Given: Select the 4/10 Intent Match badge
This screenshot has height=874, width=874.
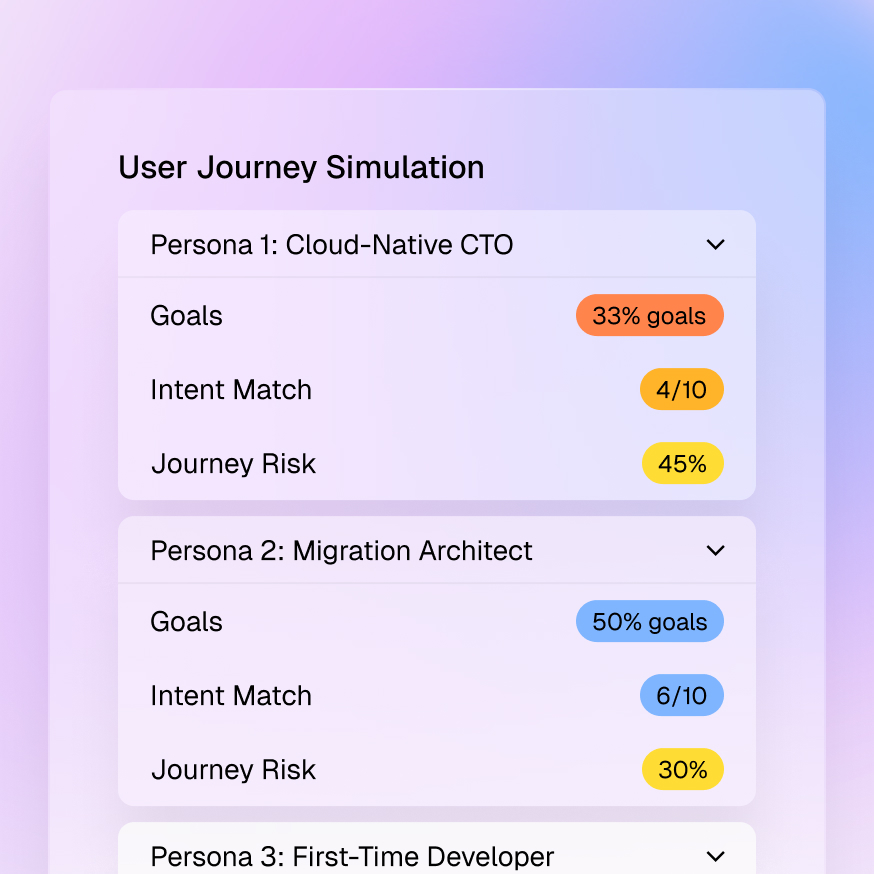Looking at the screenshot, I should click(x=682, y=389).
